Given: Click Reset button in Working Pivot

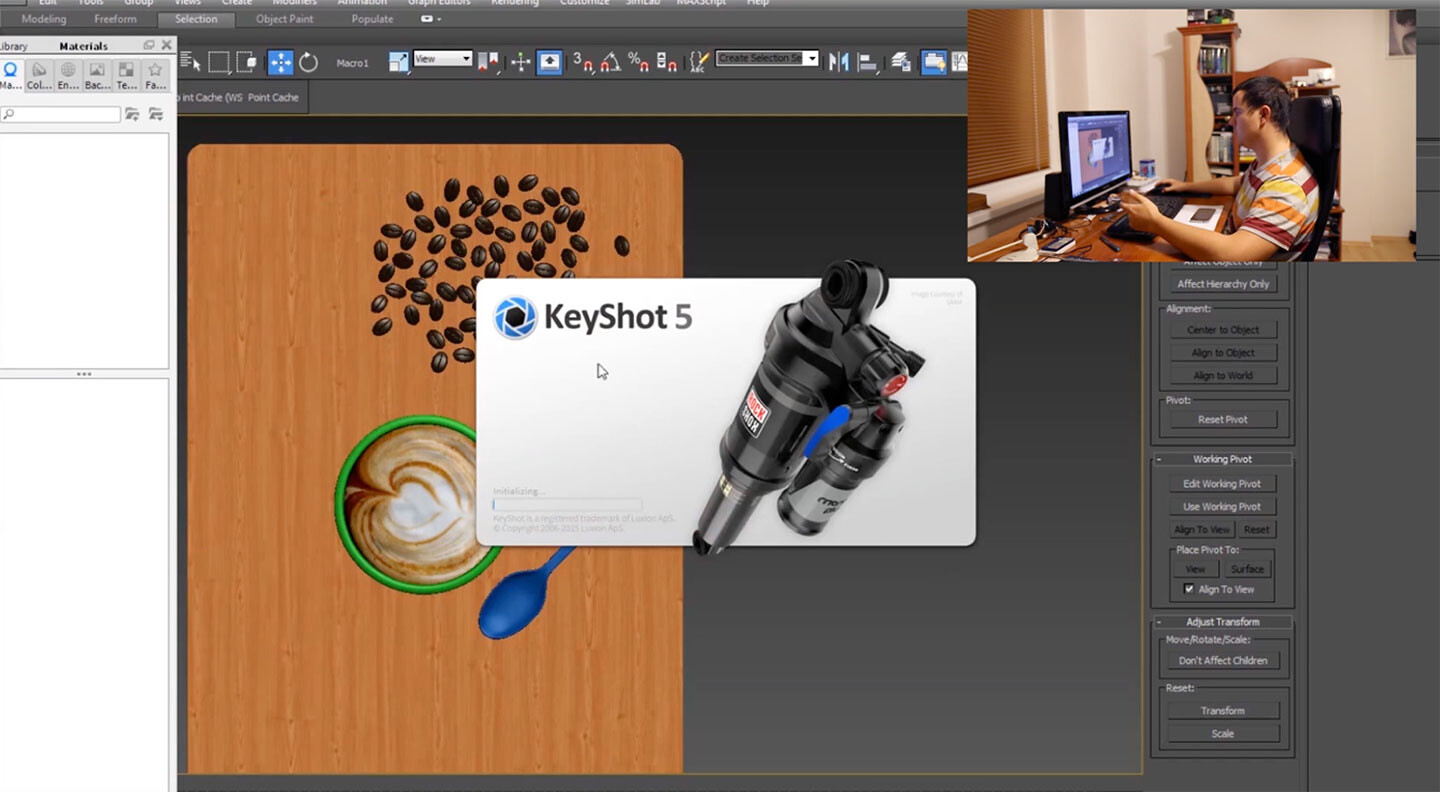Looking at the screenshot, I should (x=1257, y=530).
